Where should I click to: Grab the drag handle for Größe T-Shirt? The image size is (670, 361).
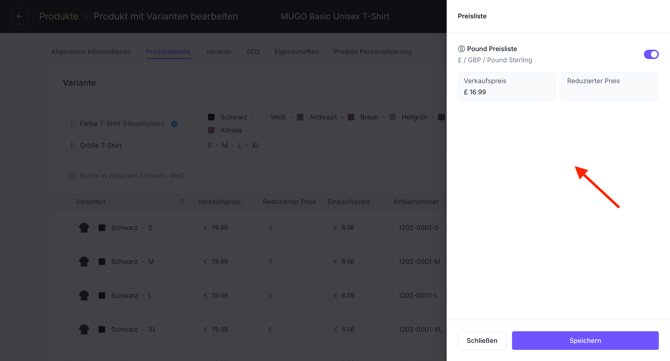[72, 145]
